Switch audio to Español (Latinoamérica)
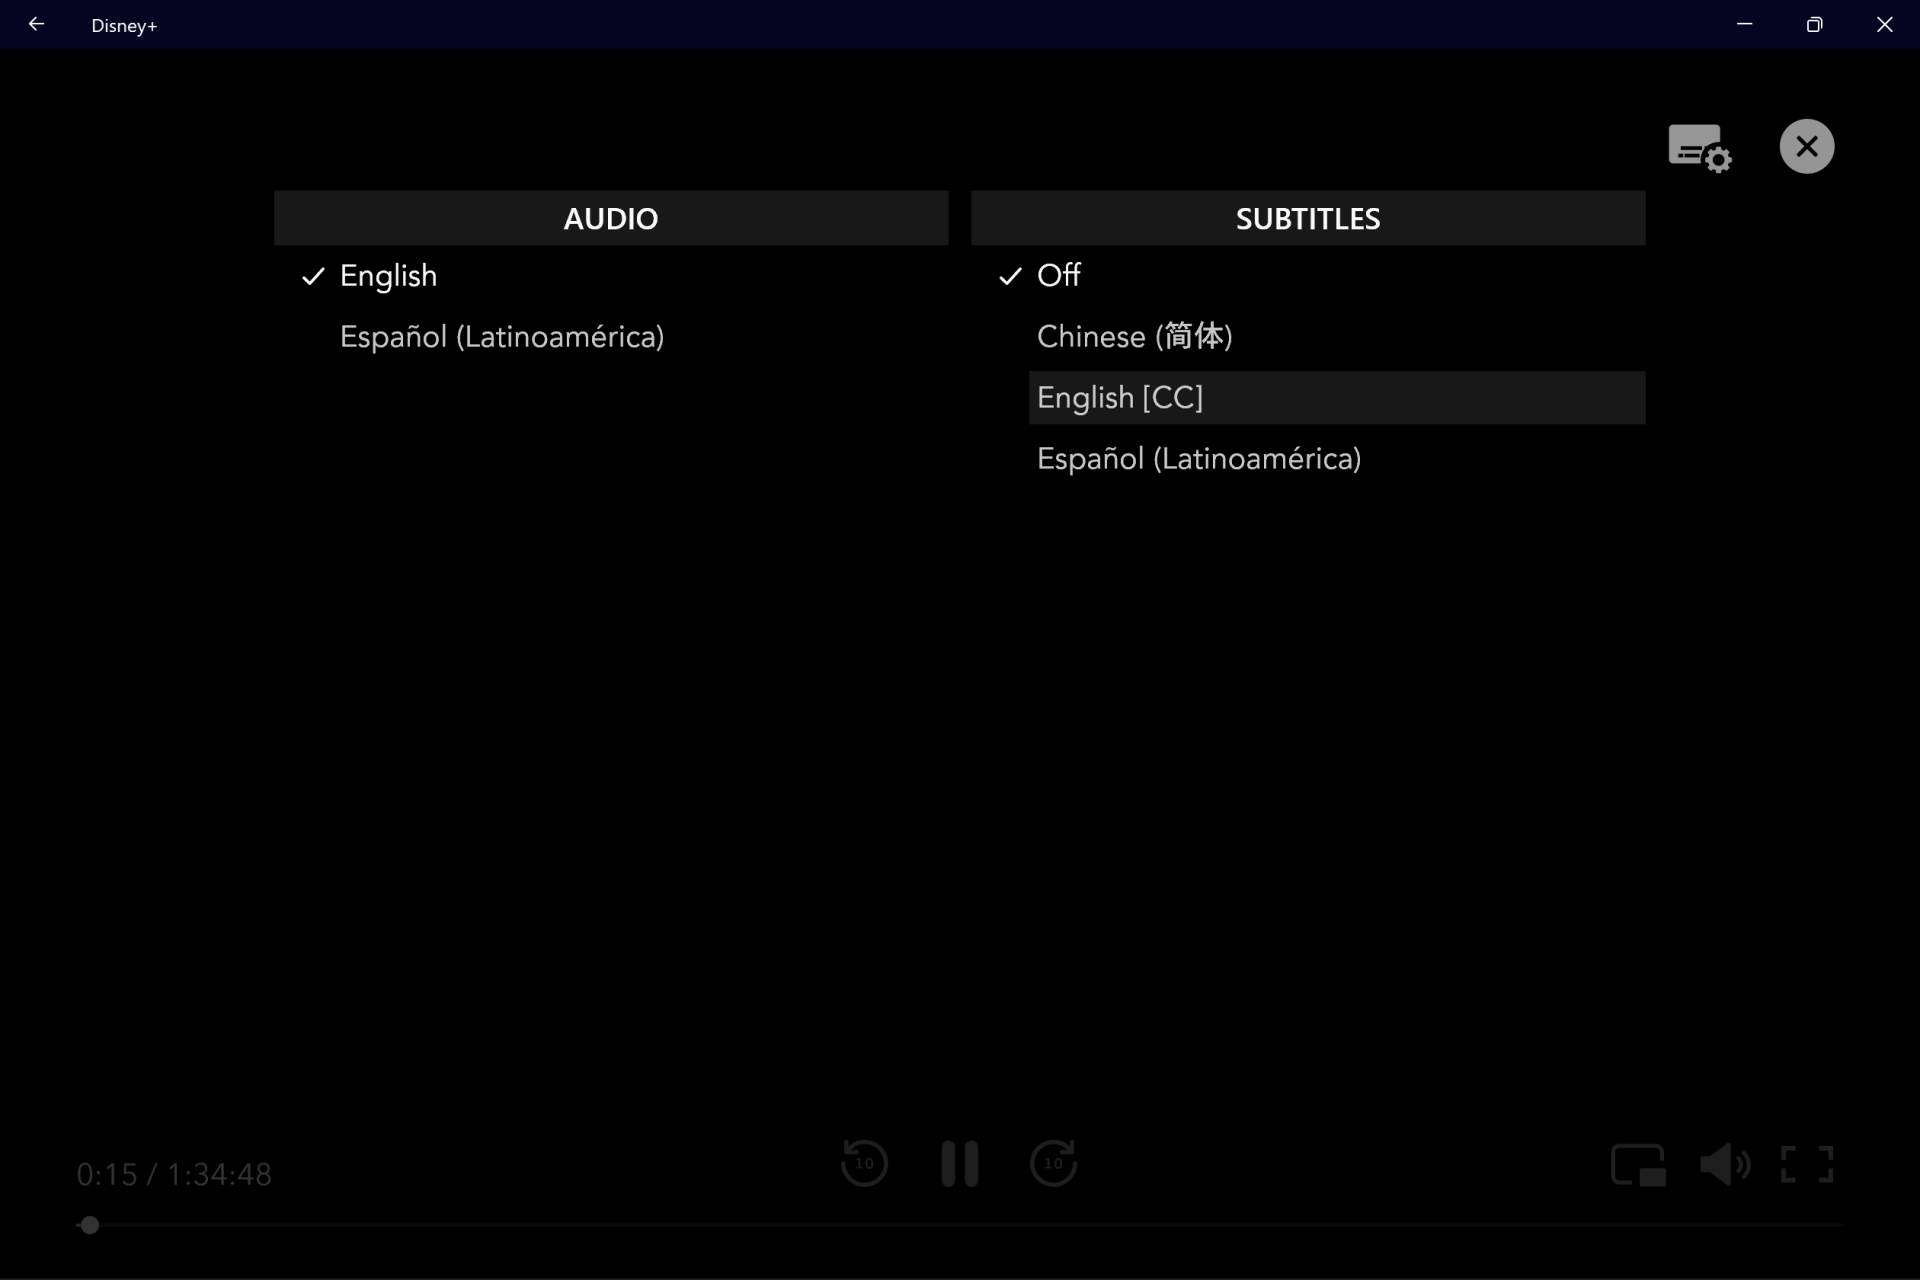 pos(501,337)
